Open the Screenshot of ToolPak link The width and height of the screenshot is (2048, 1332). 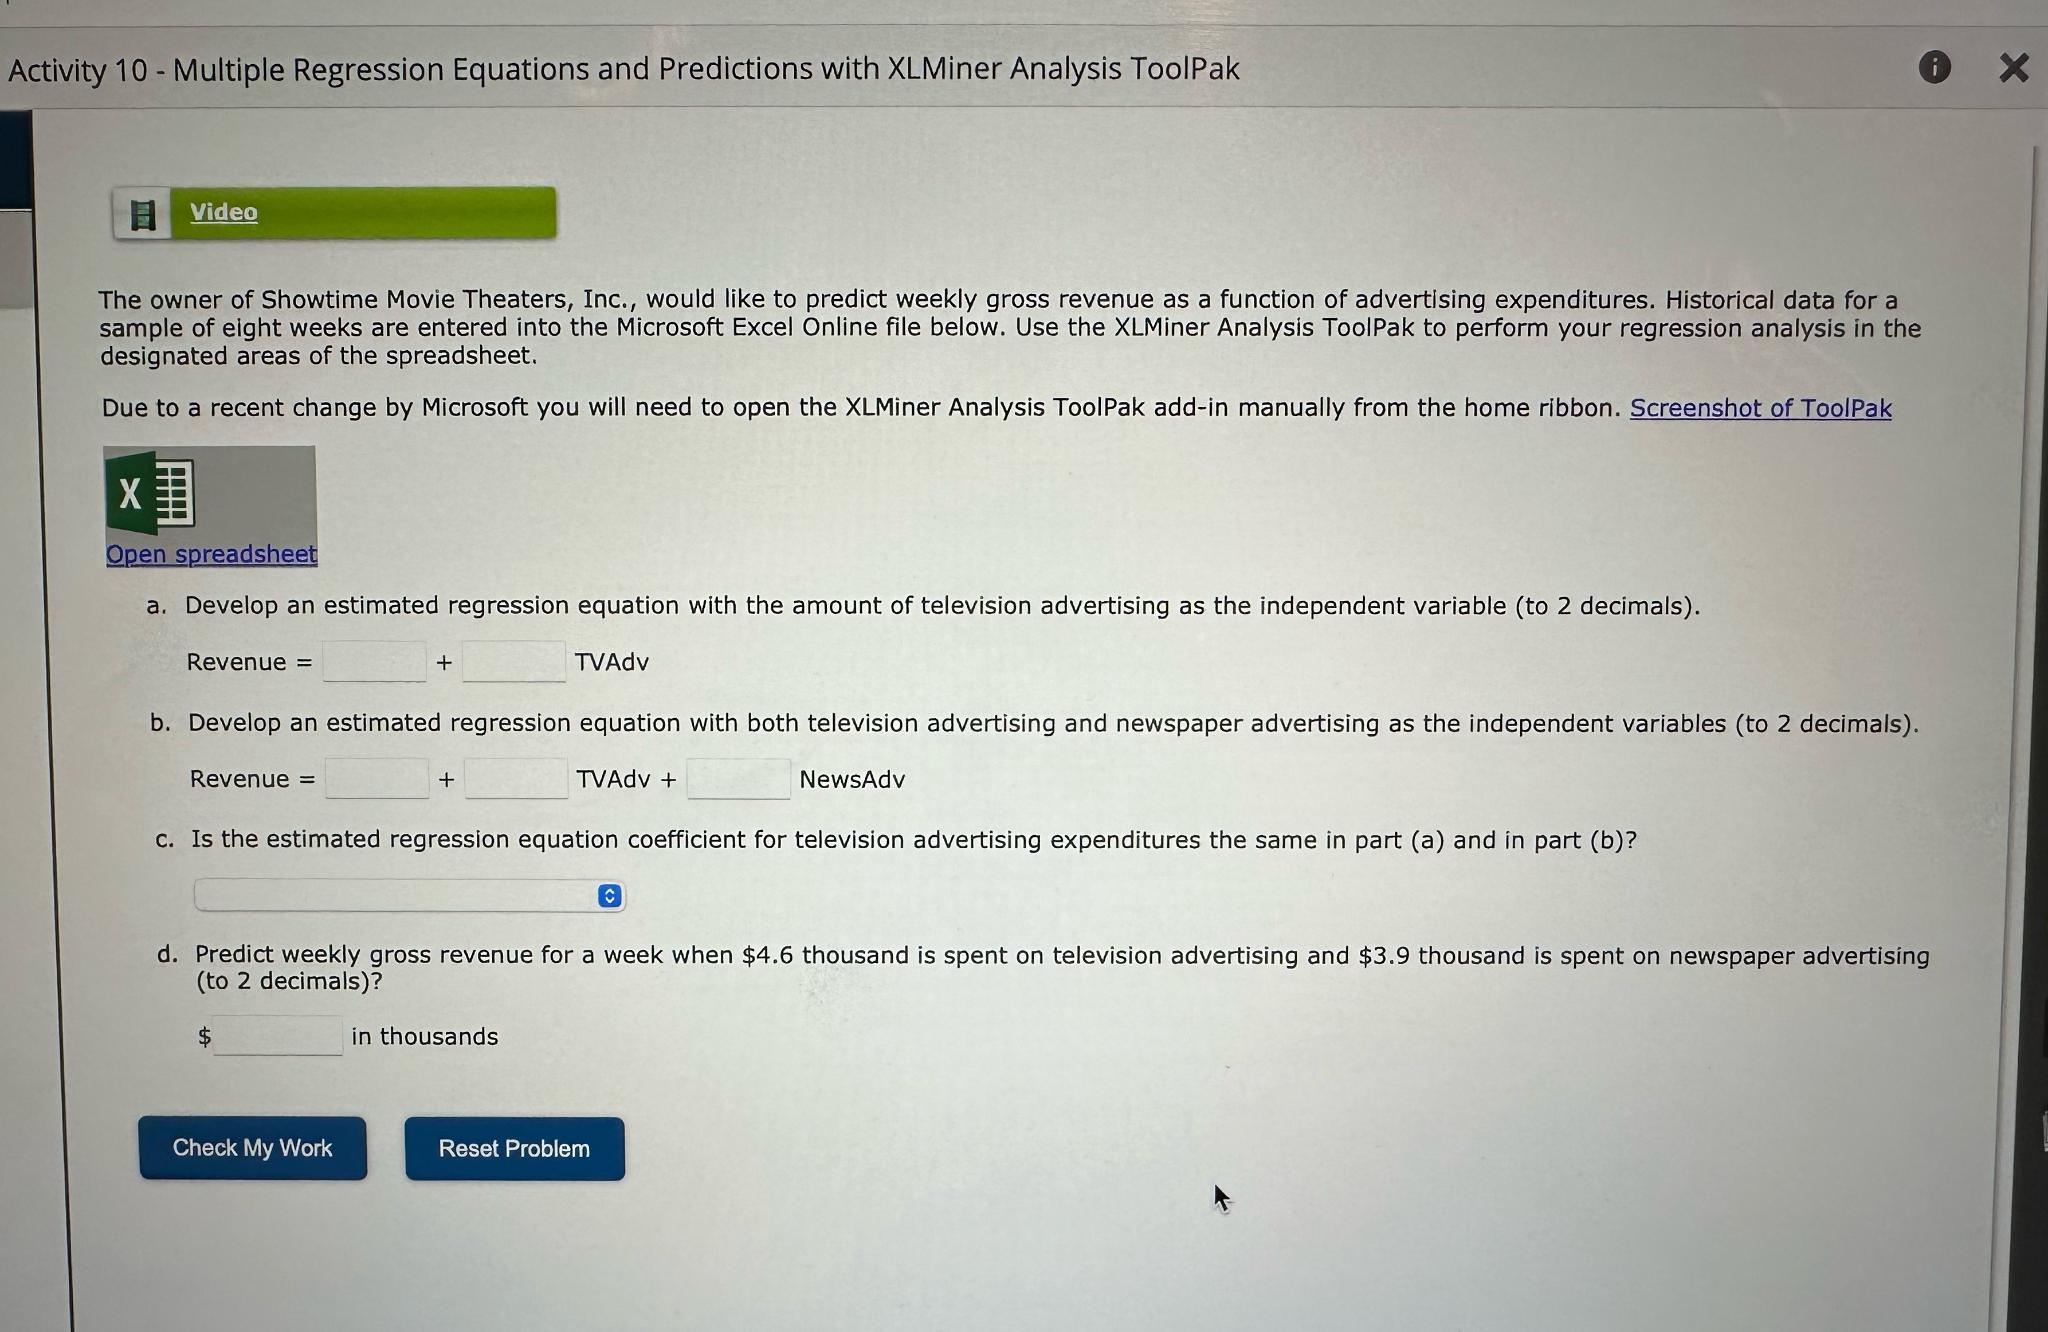pos(1758,408)
